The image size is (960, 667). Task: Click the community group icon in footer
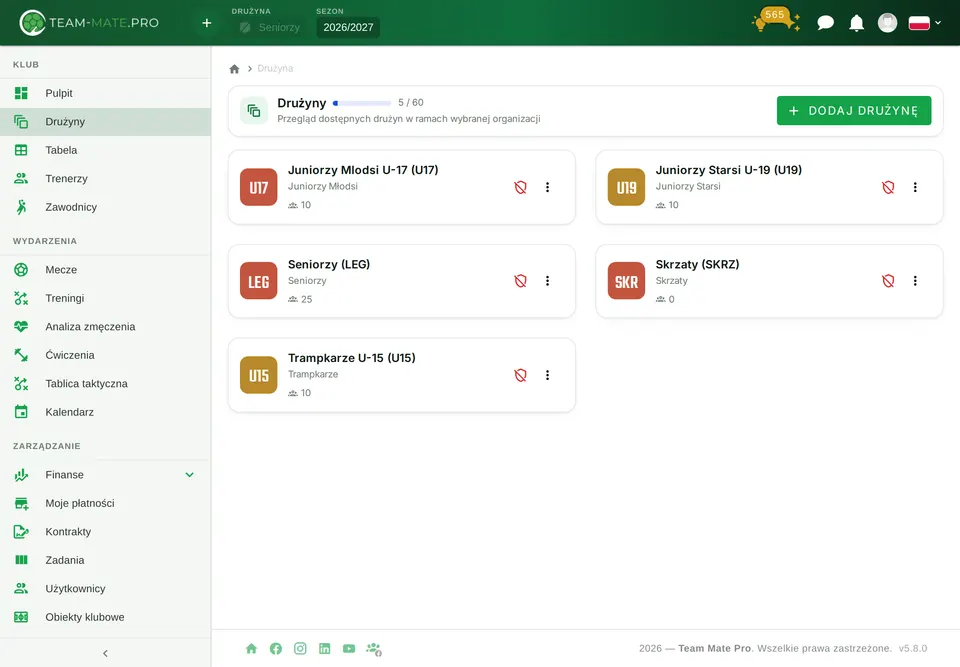point(374,649)
